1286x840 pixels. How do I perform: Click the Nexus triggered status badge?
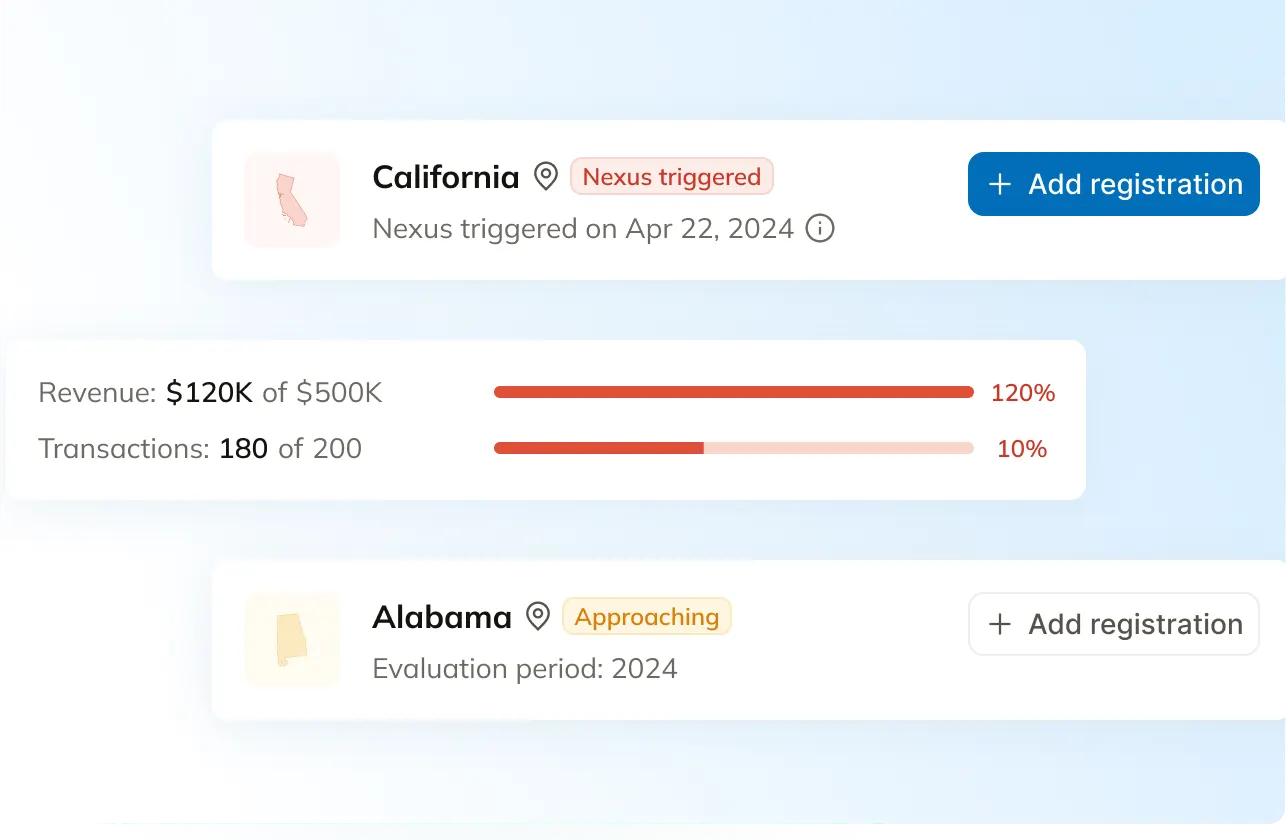click(x=671, y=177)
